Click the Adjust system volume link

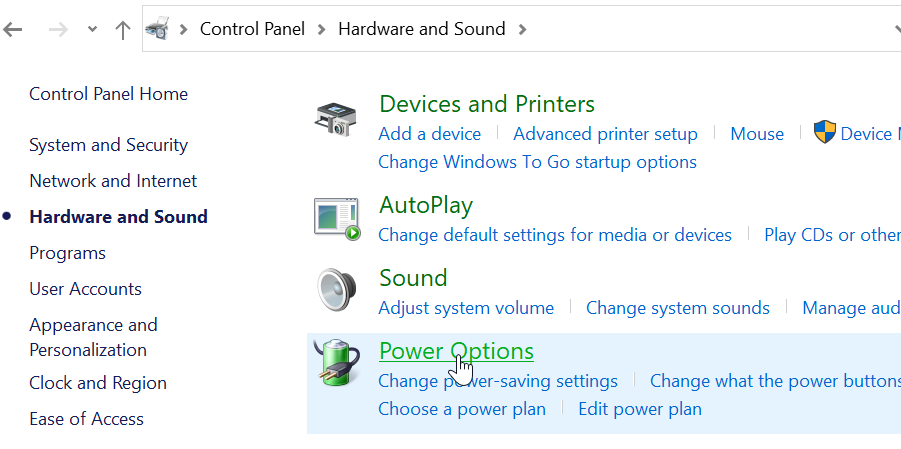tap(466, 308)
